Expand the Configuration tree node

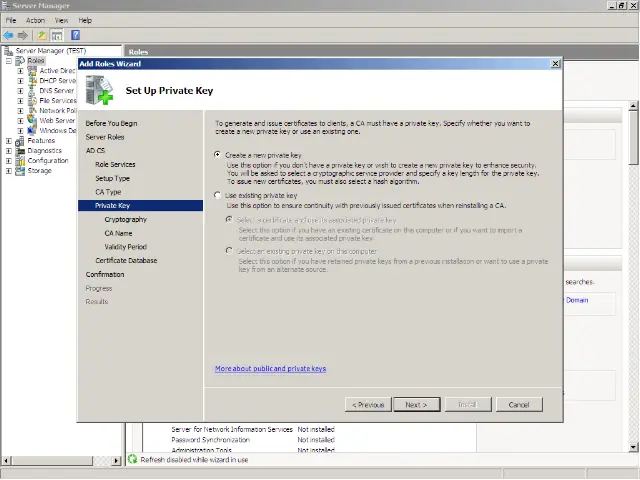point(9,161)
